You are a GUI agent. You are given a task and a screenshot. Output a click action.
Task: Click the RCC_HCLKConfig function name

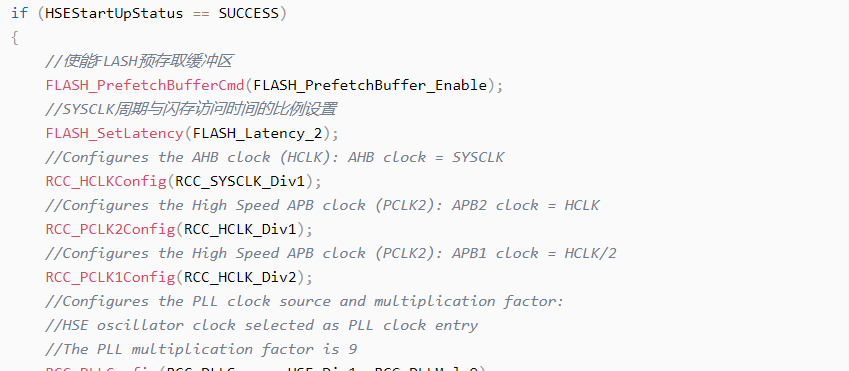(x=106, y=181)
